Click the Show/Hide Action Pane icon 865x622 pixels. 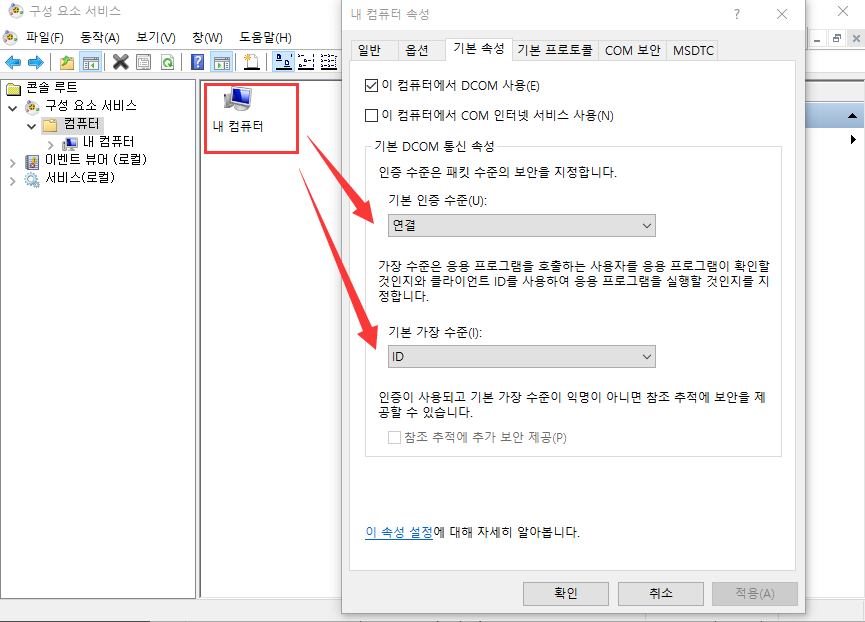click(224, 62)
